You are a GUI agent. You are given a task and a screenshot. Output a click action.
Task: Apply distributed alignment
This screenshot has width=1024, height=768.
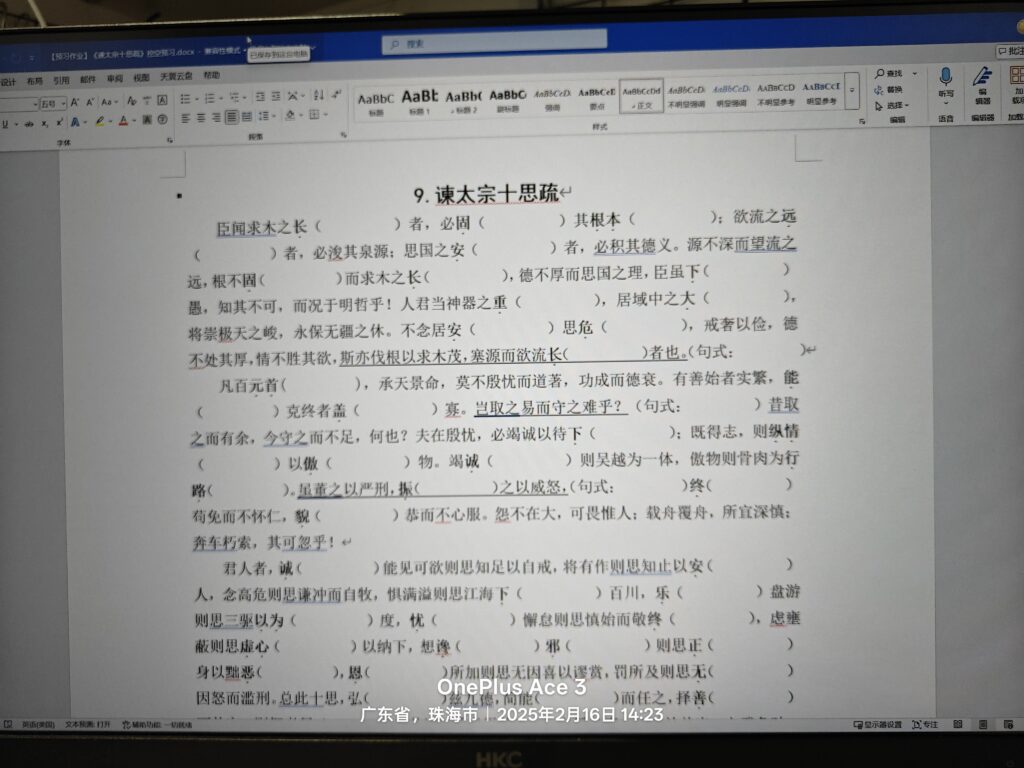247,117
